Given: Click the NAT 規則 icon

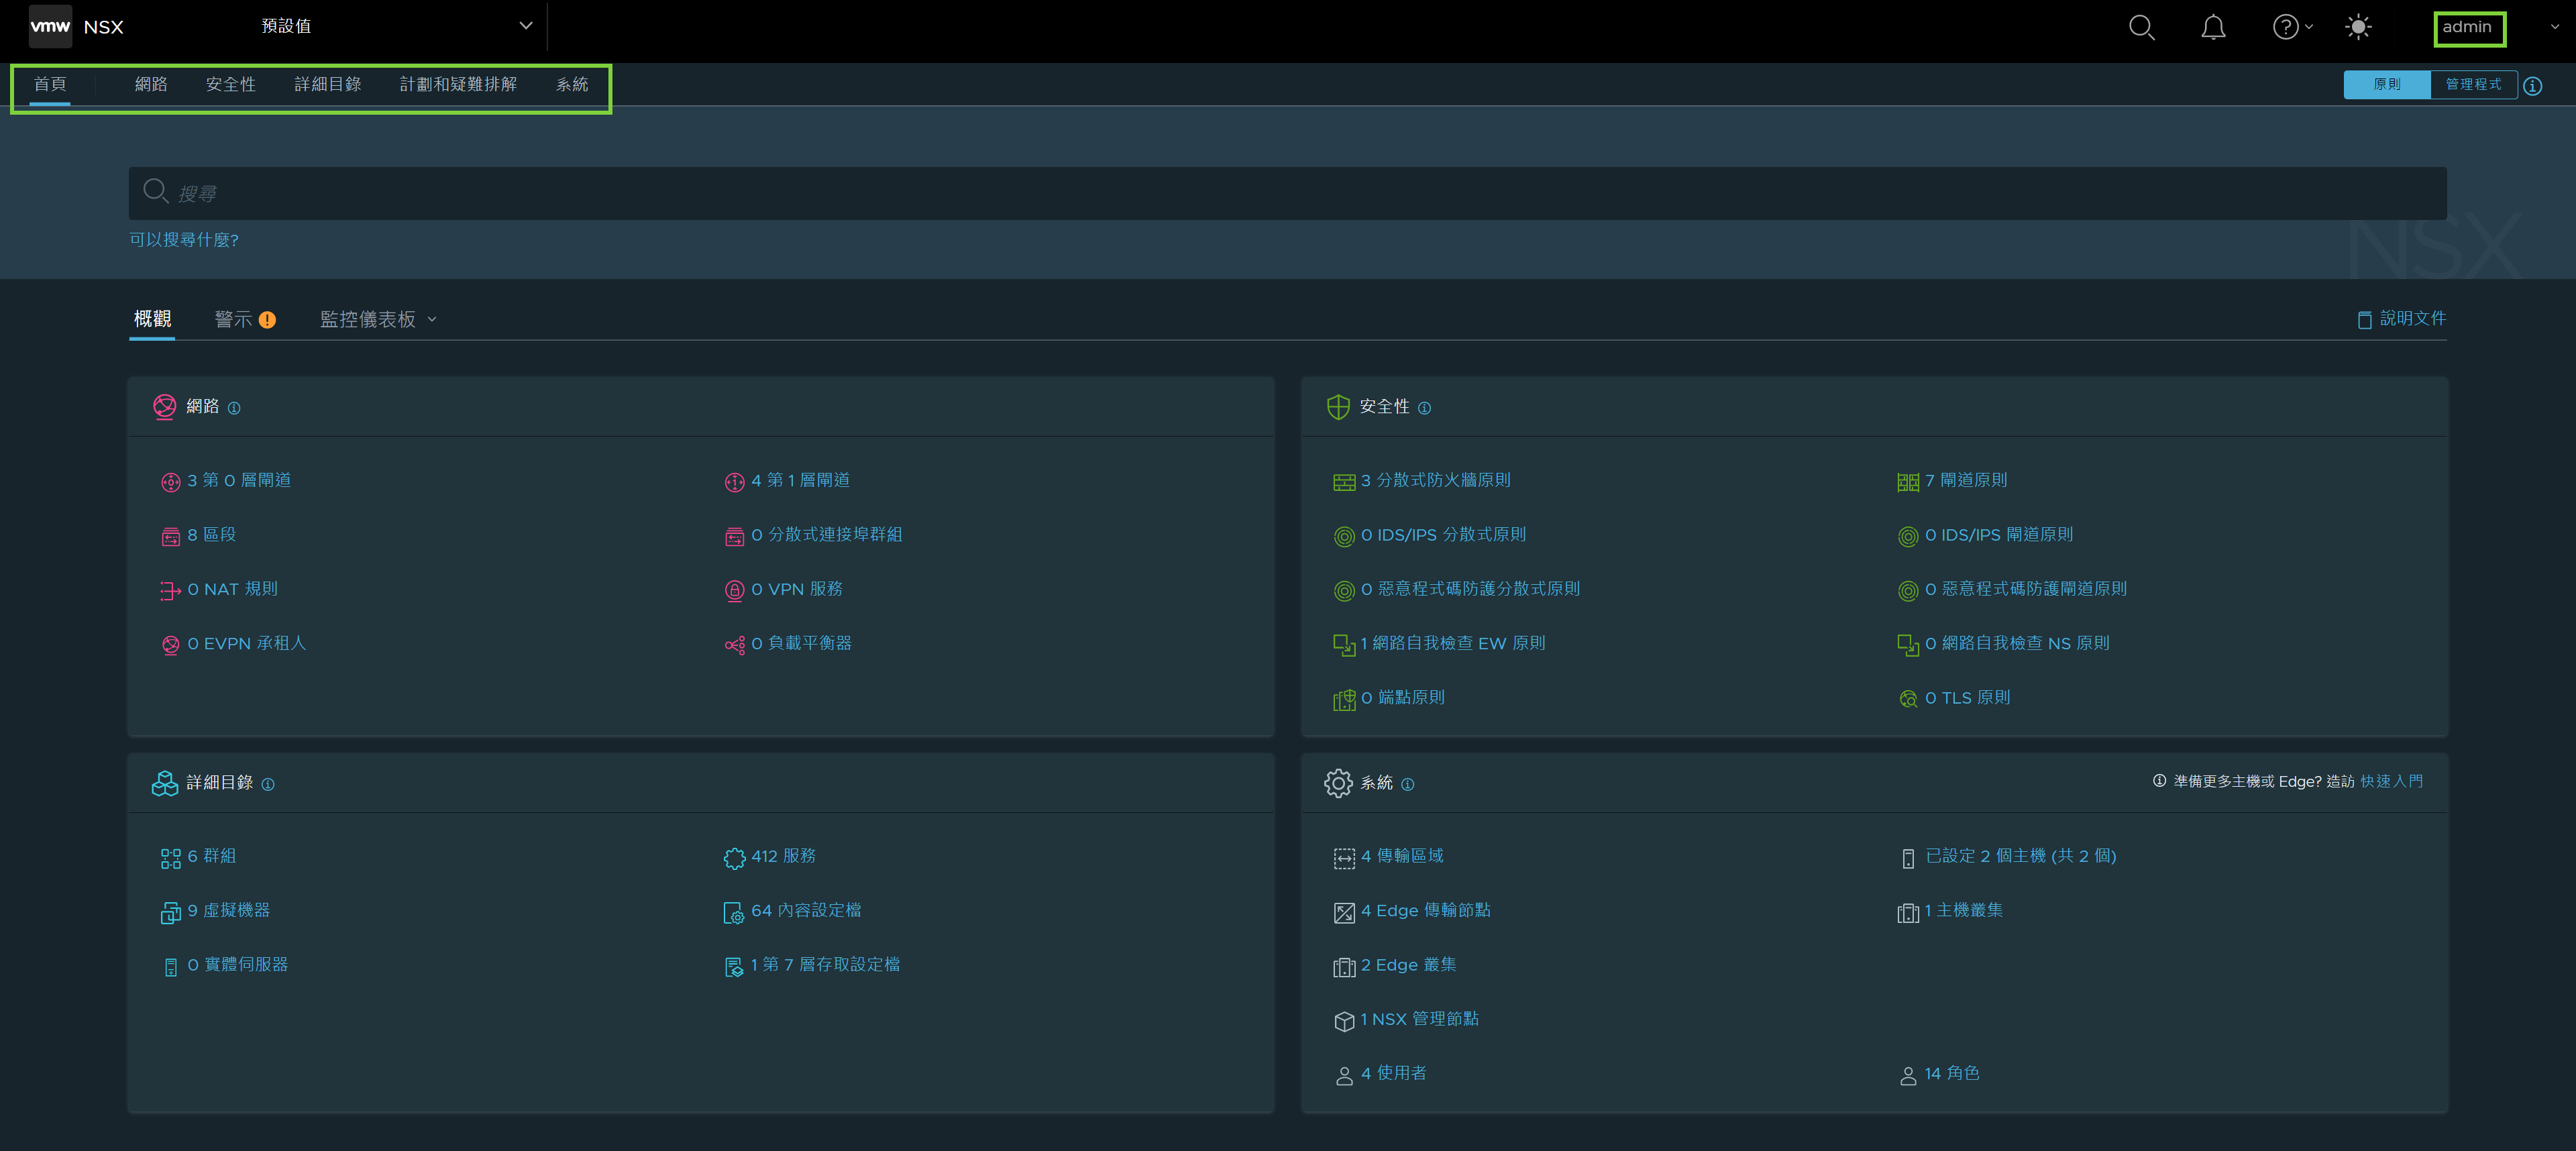Looking at the screenshot, I should point(171,591).
